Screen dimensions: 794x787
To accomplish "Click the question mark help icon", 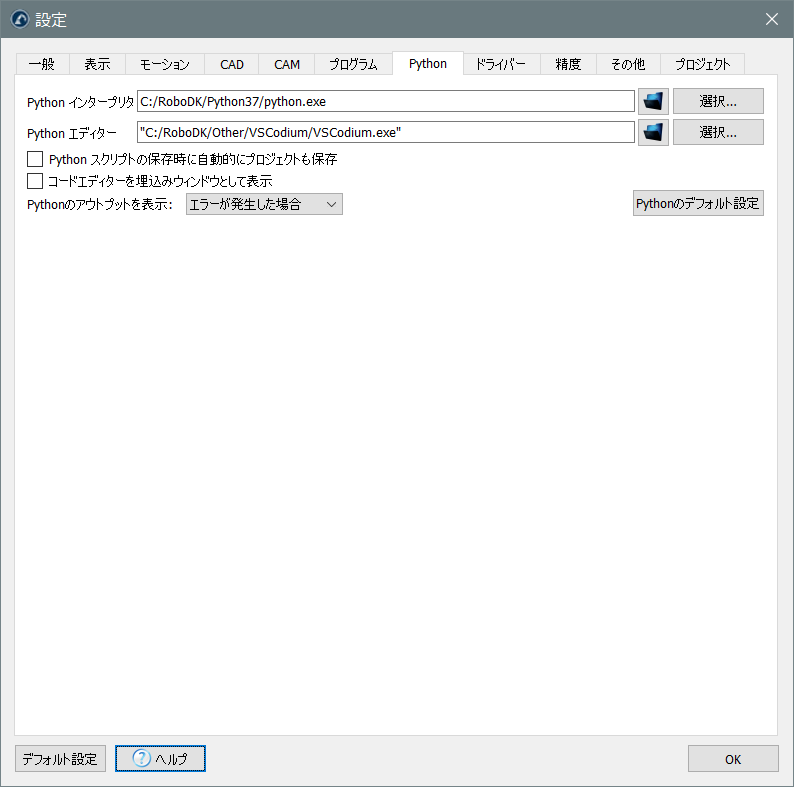I will (142, 758).
